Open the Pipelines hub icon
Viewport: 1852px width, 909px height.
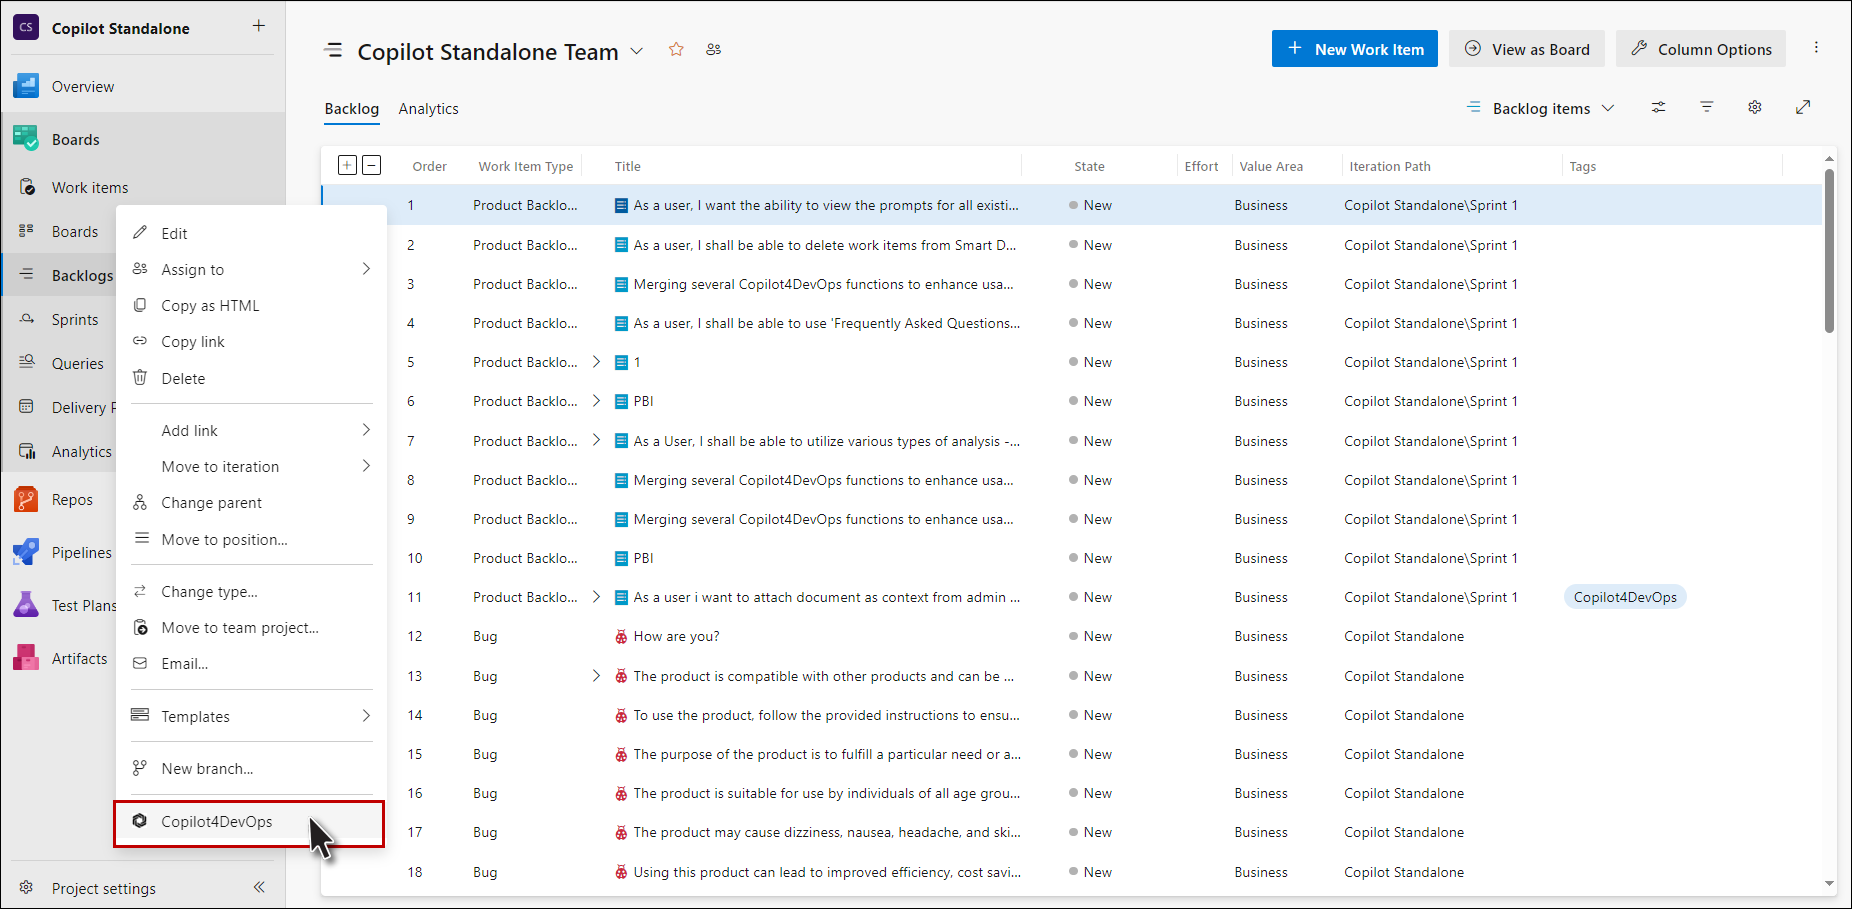(26, 552)
